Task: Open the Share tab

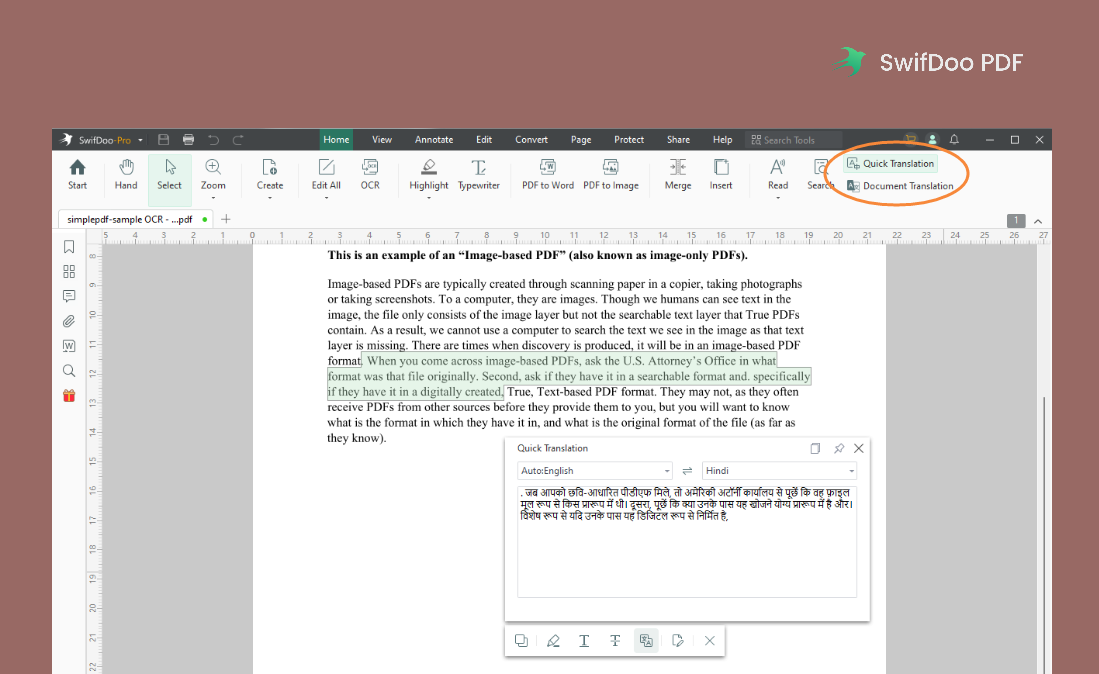Action: pyautogui.click(x=678, y=139)
